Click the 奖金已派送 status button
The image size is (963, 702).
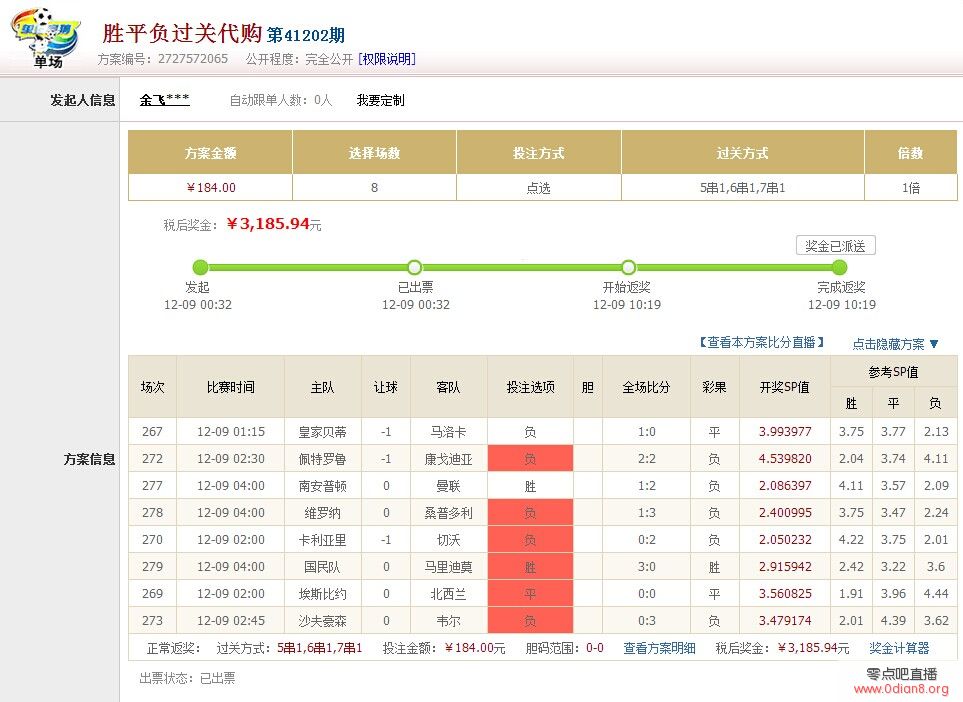pyautogui.click(x=835, y=246)
